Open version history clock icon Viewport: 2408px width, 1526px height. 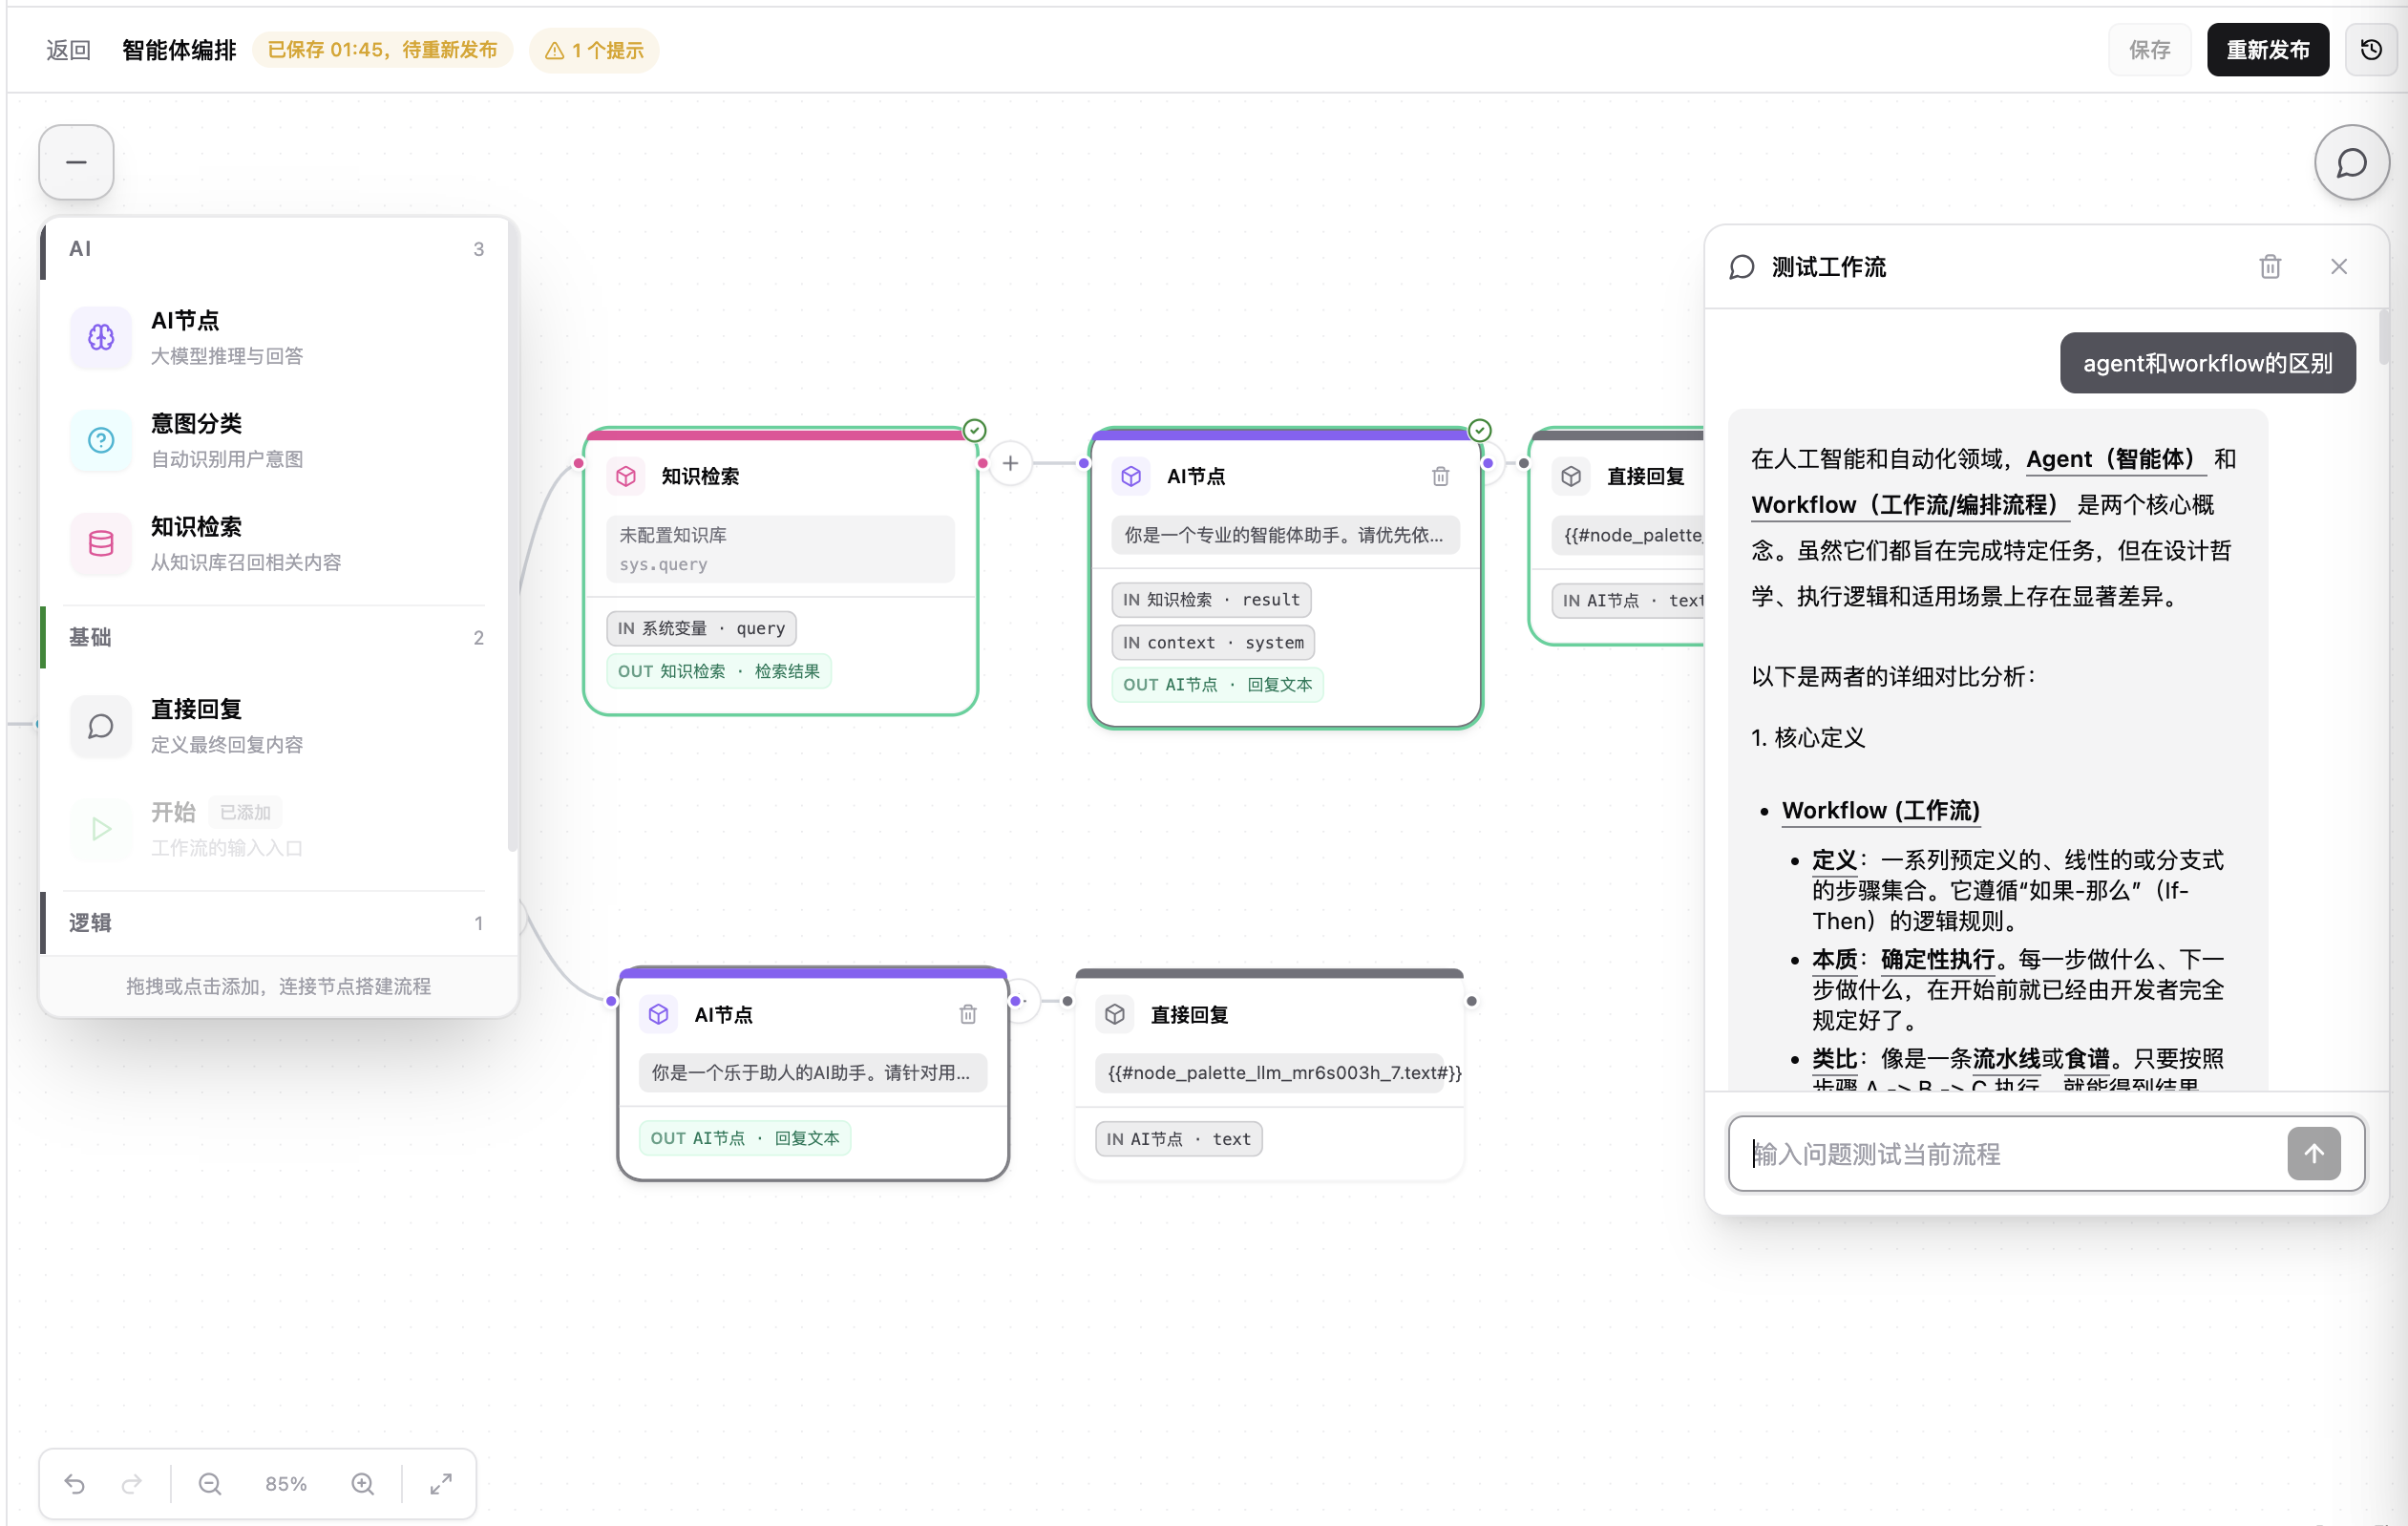[x=2370, y=49]
